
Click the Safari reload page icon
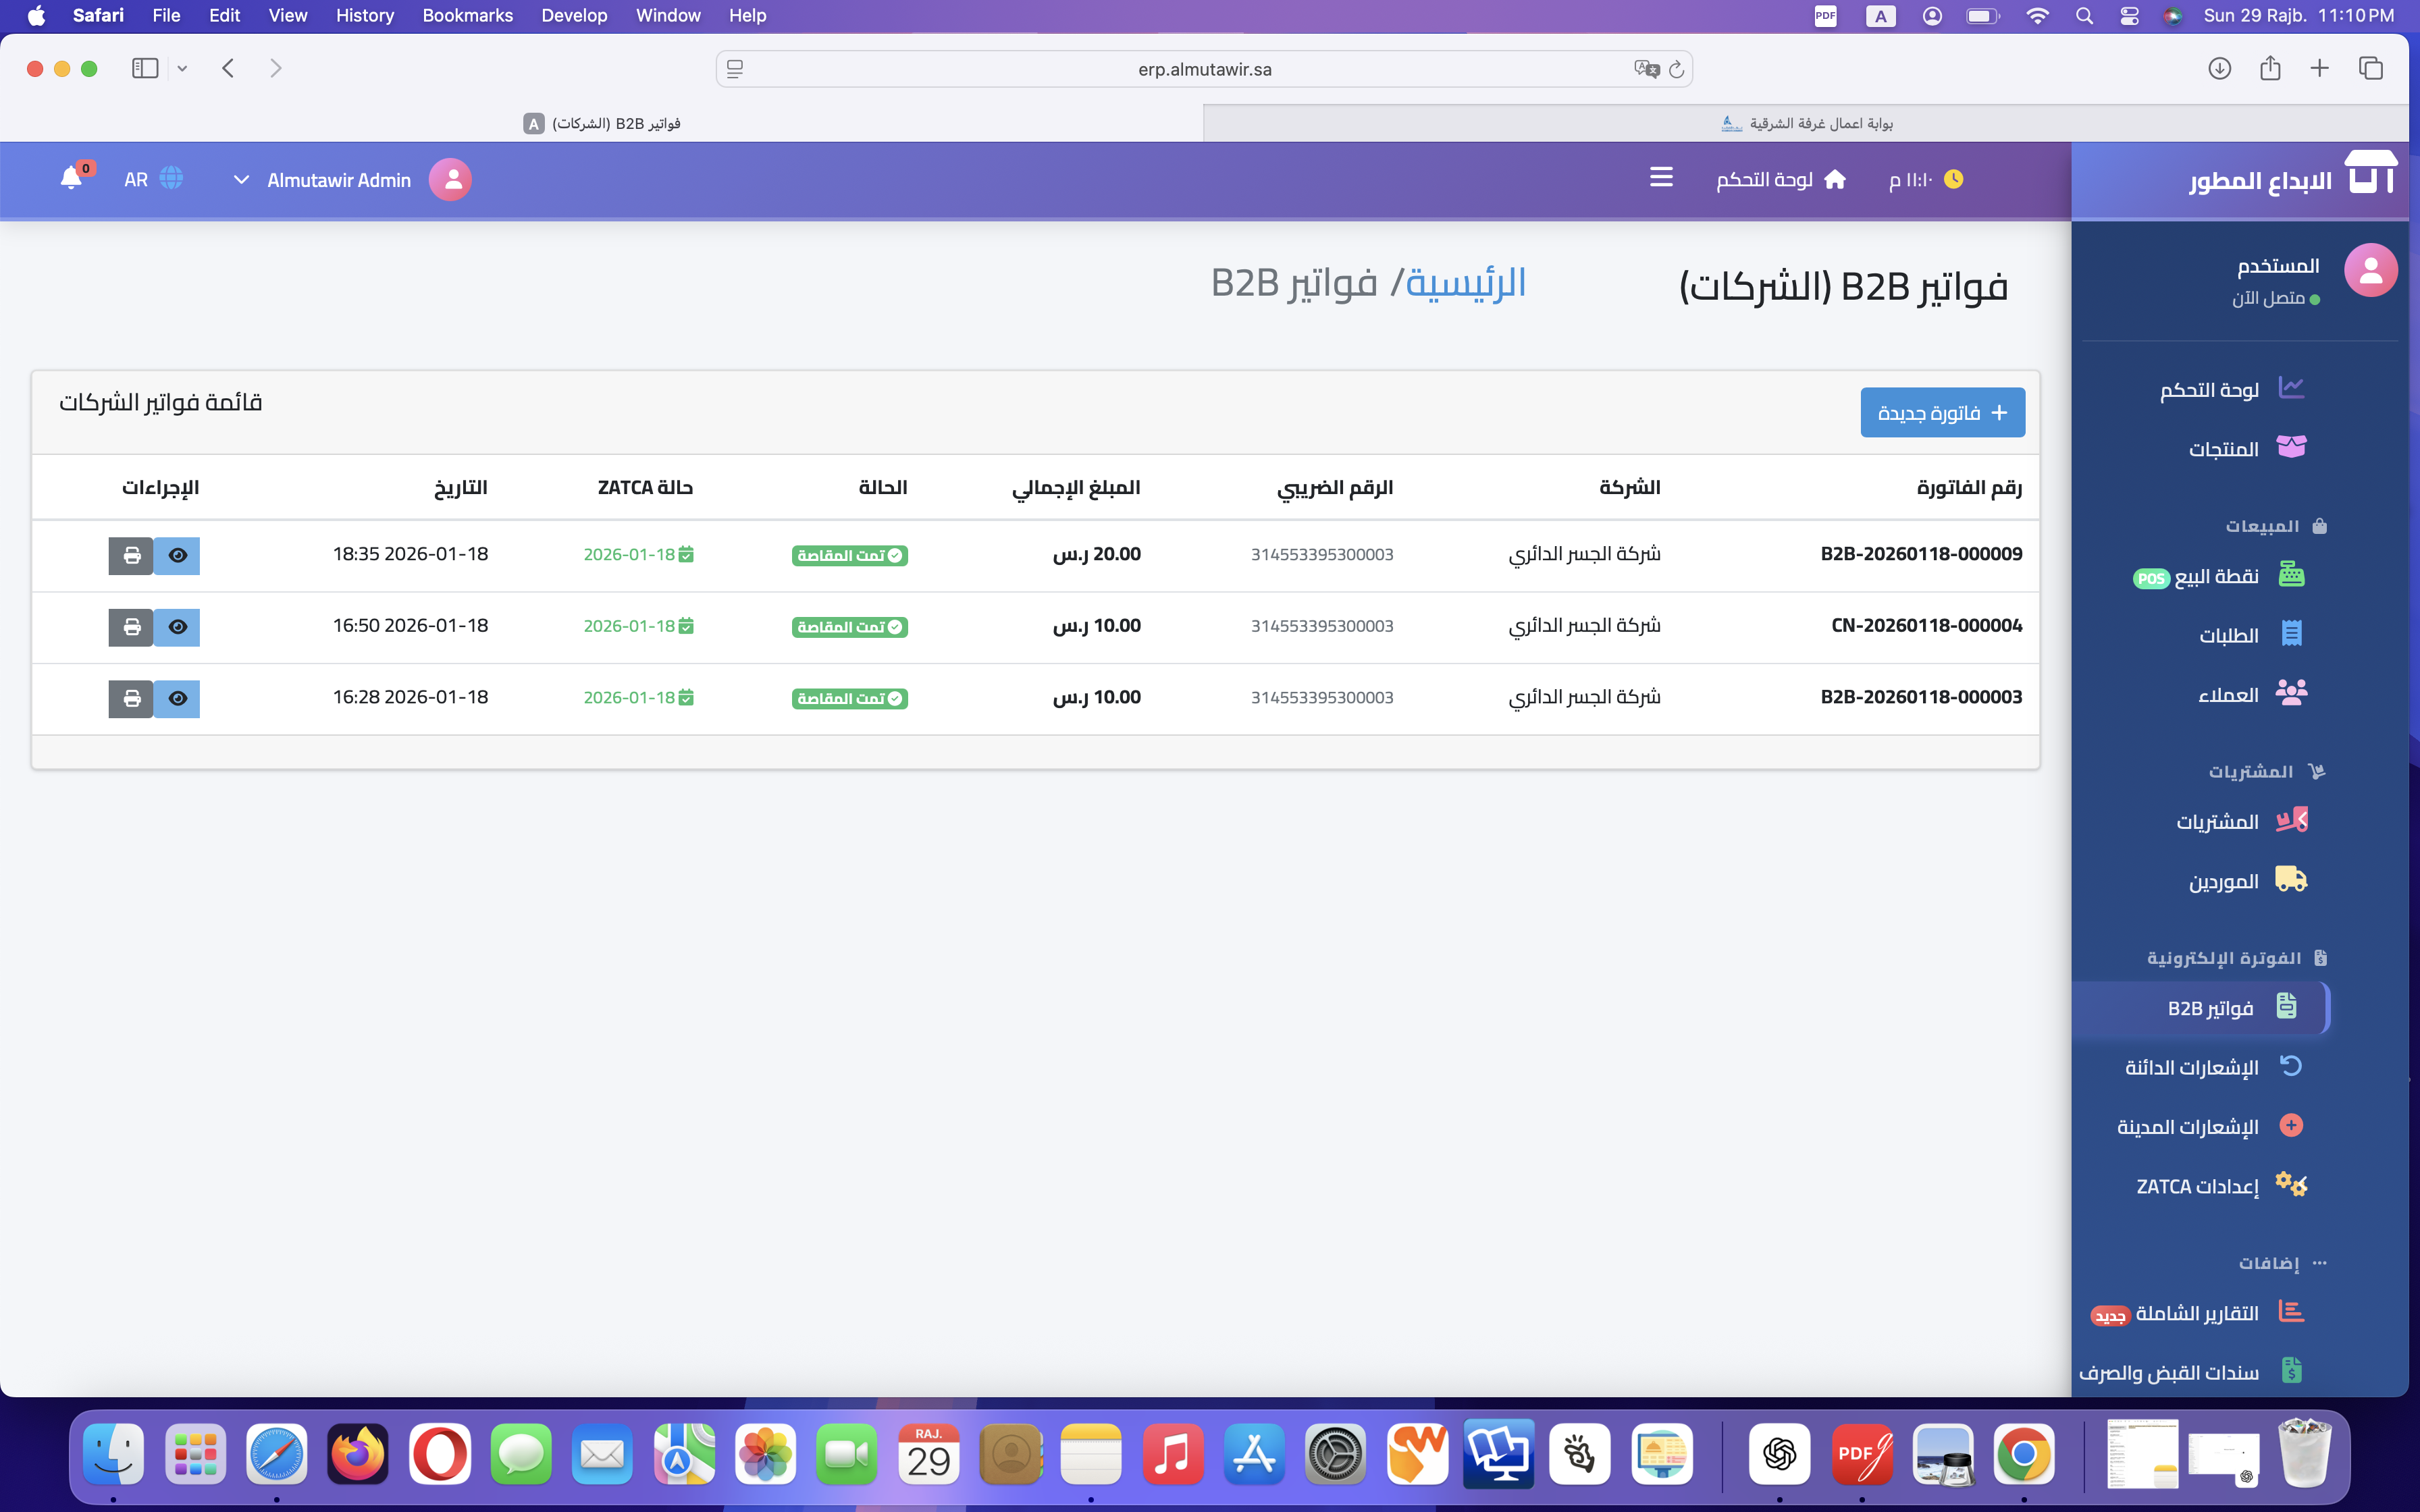click(1677, 69)
